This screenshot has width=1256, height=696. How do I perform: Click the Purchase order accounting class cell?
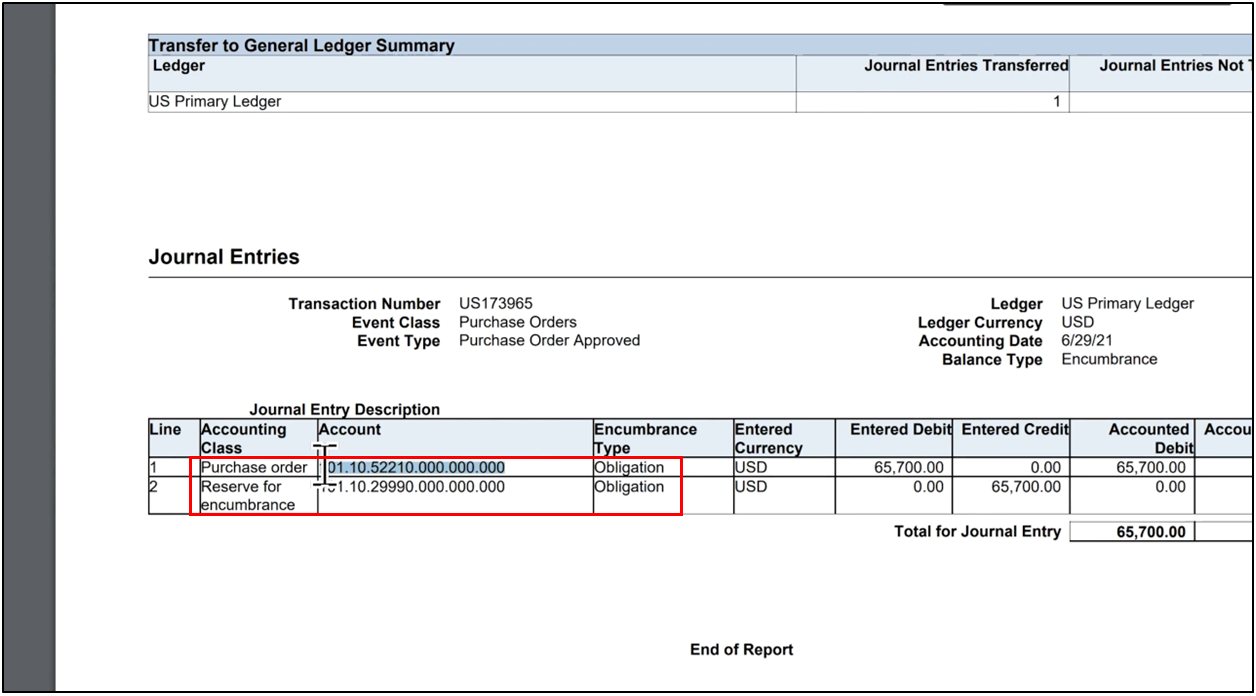[x=251, y=467]
